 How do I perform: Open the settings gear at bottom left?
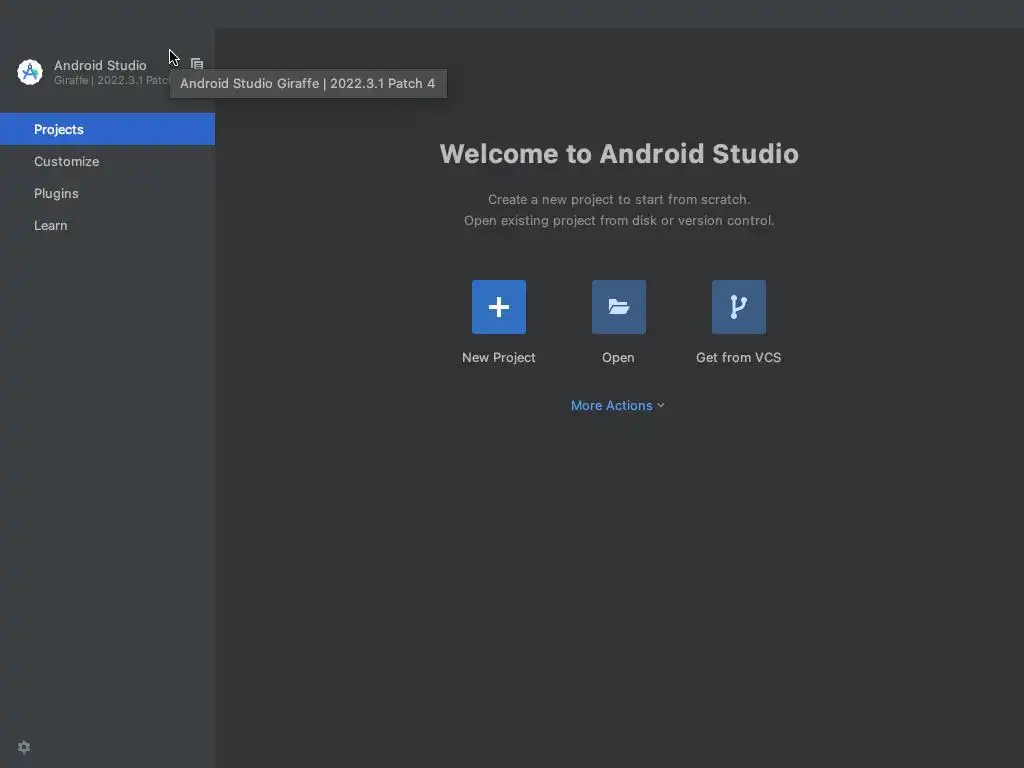tap(24, 747)
